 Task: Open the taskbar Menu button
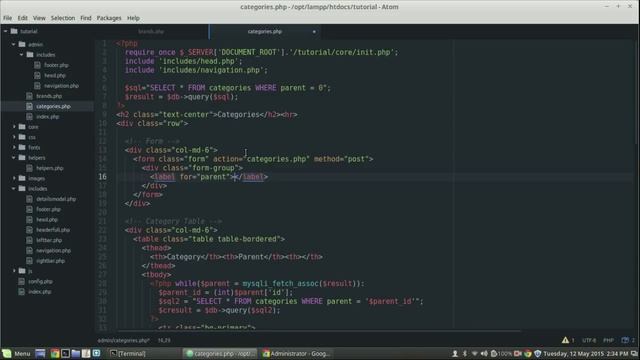[x=17, y=353]
